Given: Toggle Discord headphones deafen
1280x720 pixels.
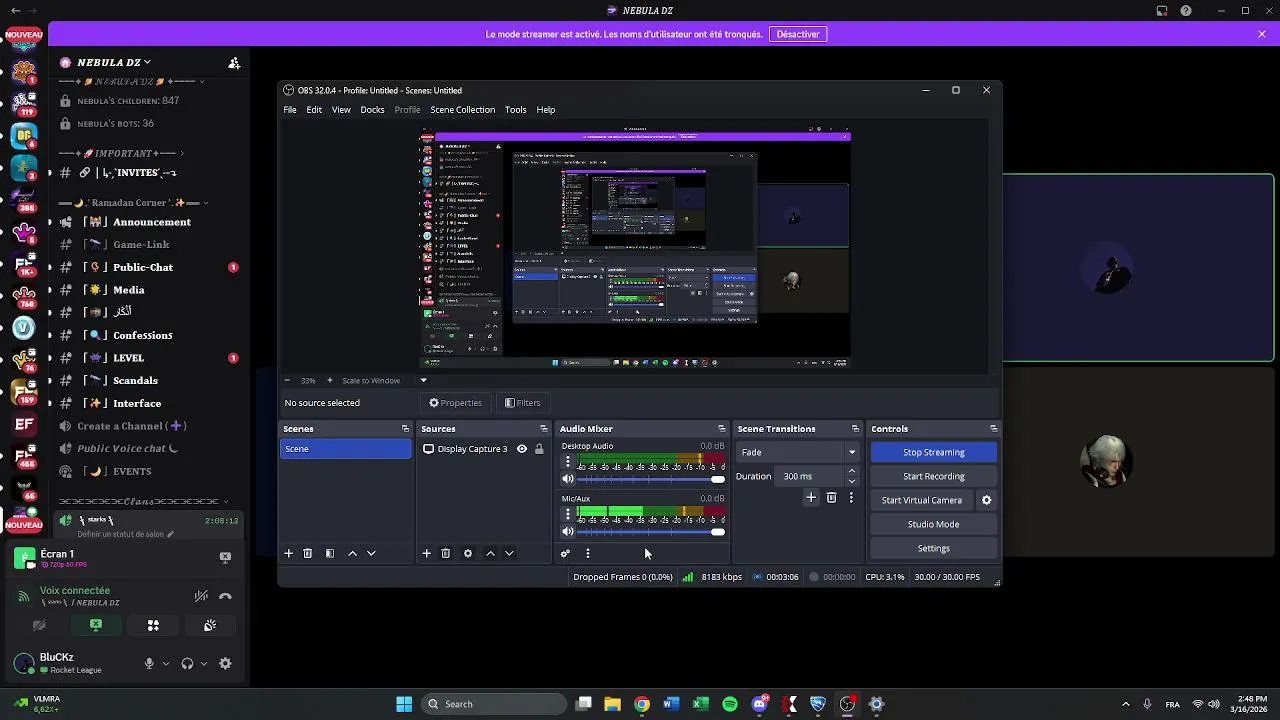Looking at the screenshot, I should [187, 663].
